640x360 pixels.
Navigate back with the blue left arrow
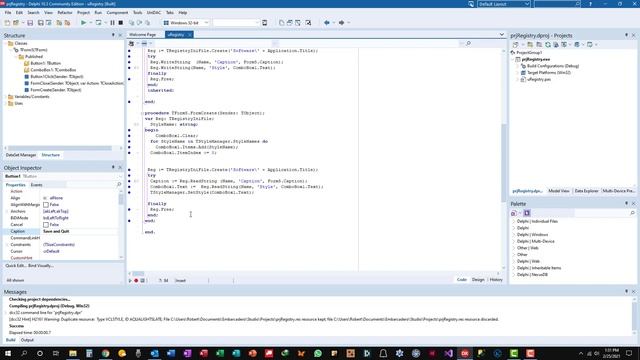327,23
